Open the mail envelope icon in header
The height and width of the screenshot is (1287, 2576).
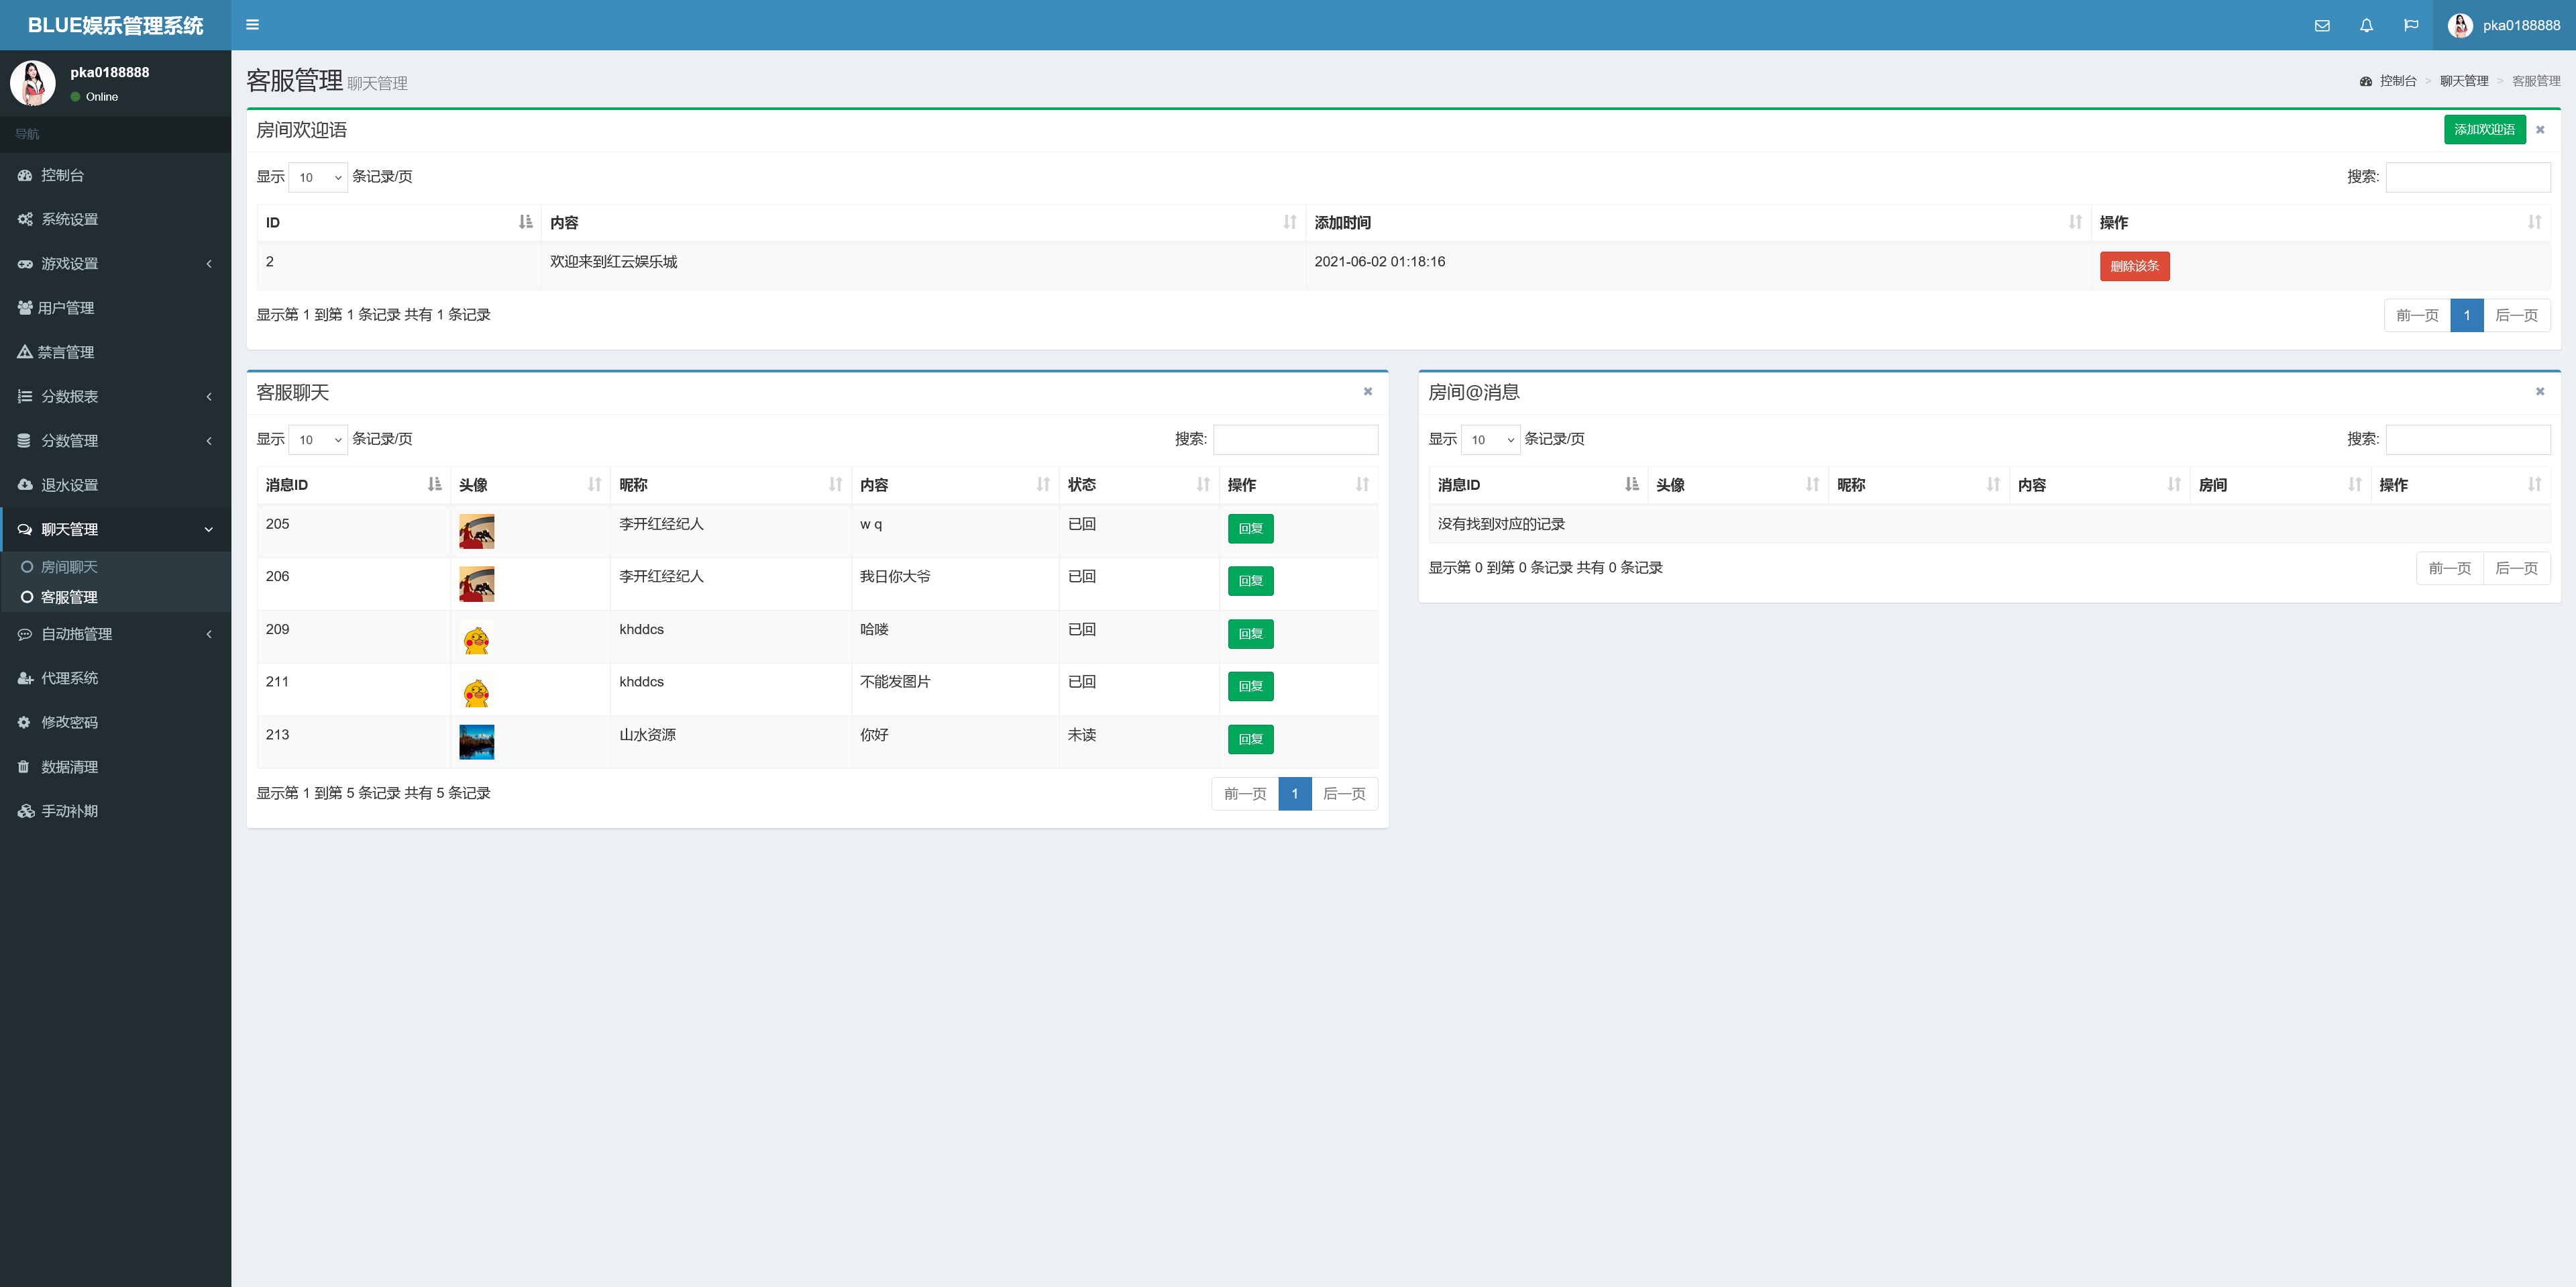tap(2322, 25)
